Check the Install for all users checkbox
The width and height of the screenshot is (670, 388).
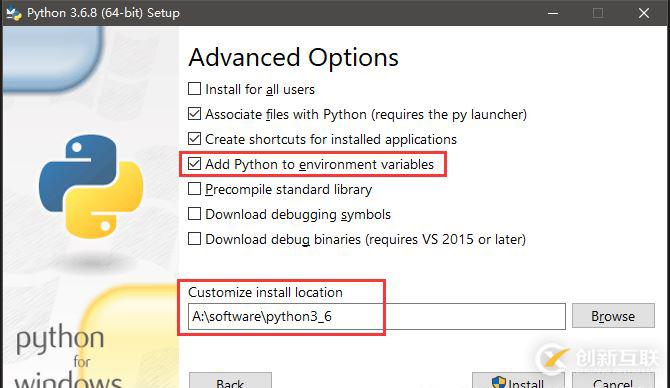click(194, 89)
